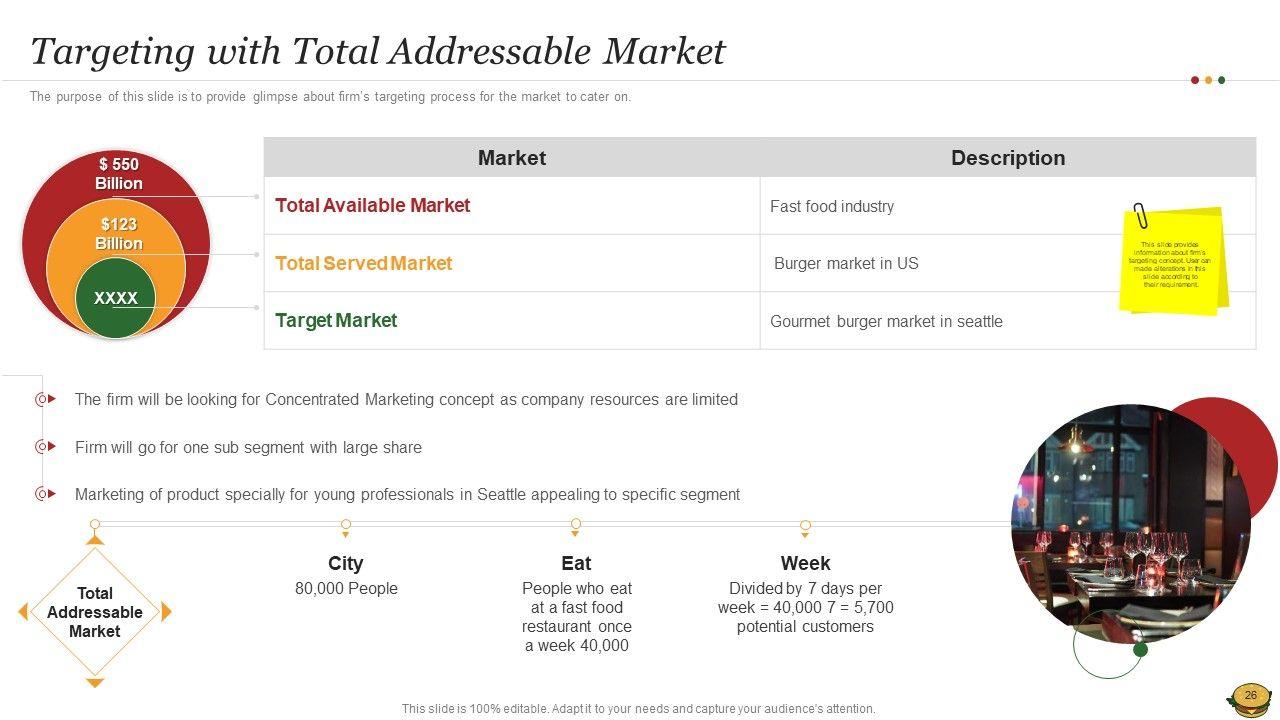Image resolution: width=1280 pixels, height=720 pixels.
Task: Select the orange $123 Billion circle
Action: [118, 234]
